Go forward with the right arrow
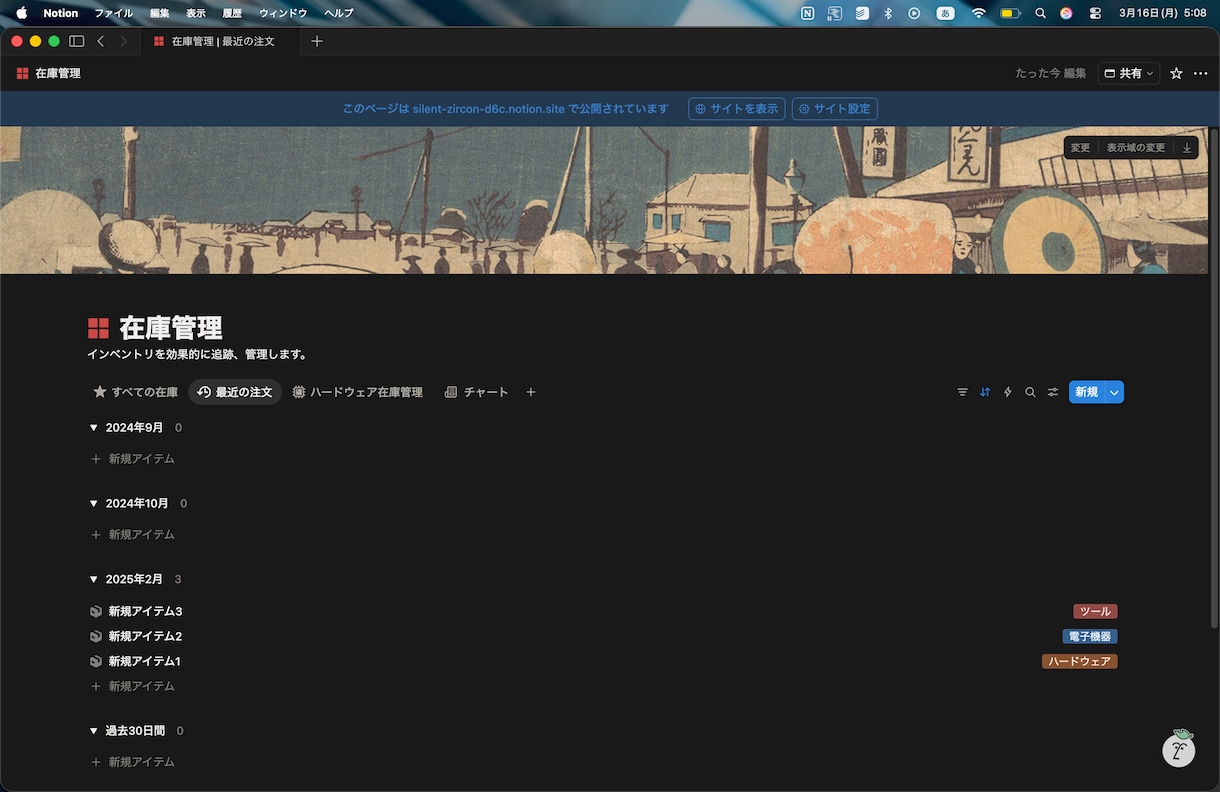1220x792 pixels. (x=123, y=41)
